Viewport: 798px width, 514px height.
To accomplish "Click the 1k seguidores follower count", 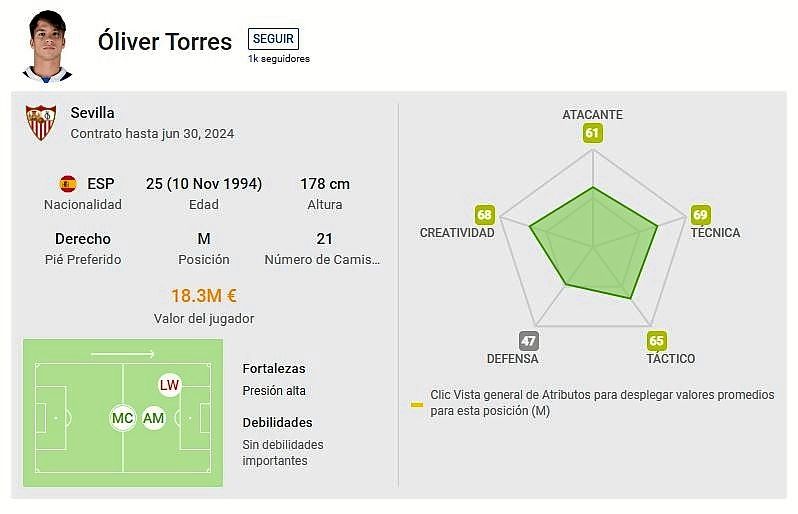I will coord(279,59).
